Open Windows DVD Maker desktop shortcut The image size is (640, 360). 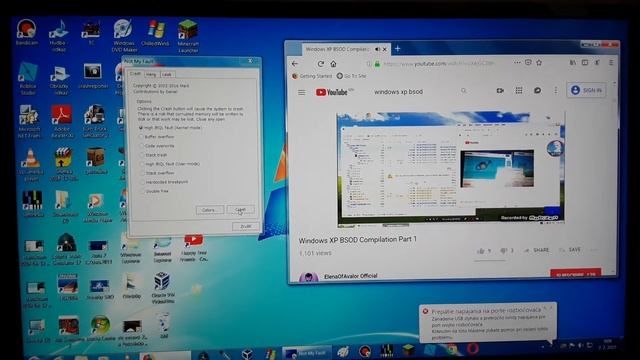point(124,36)
